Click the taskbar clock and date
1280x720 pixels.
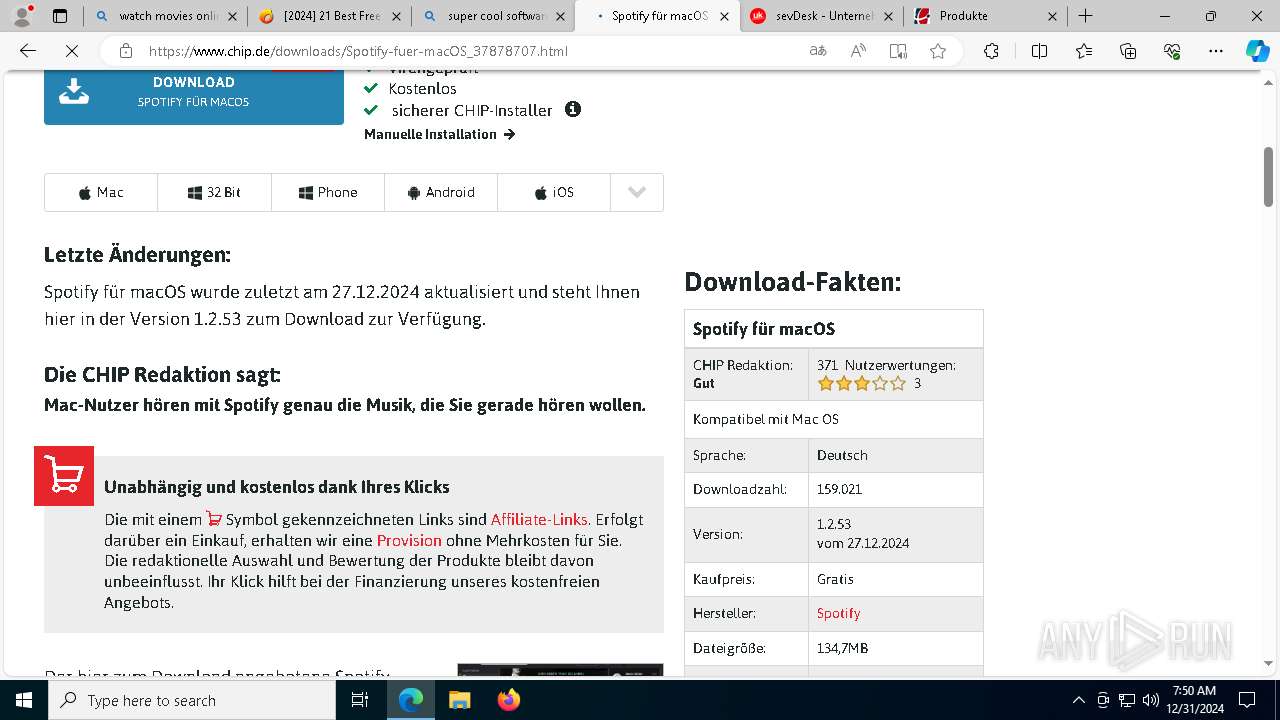(1194, 700)
